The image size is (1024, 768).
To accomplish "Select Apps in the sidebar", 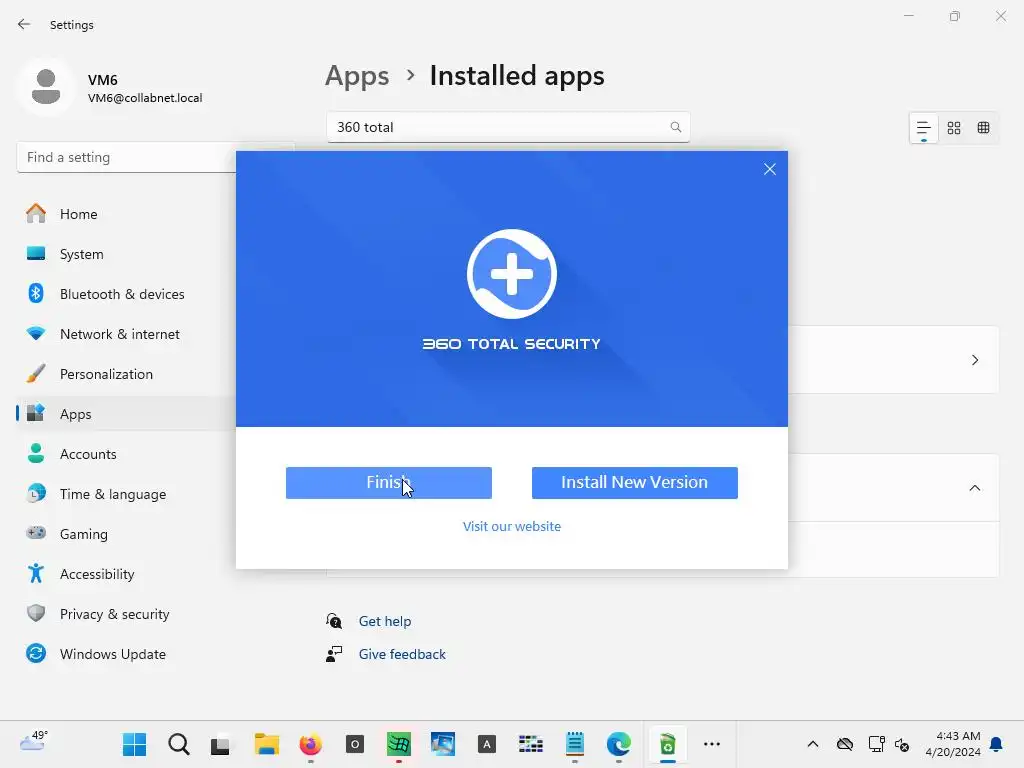I will tap(126, 414).
